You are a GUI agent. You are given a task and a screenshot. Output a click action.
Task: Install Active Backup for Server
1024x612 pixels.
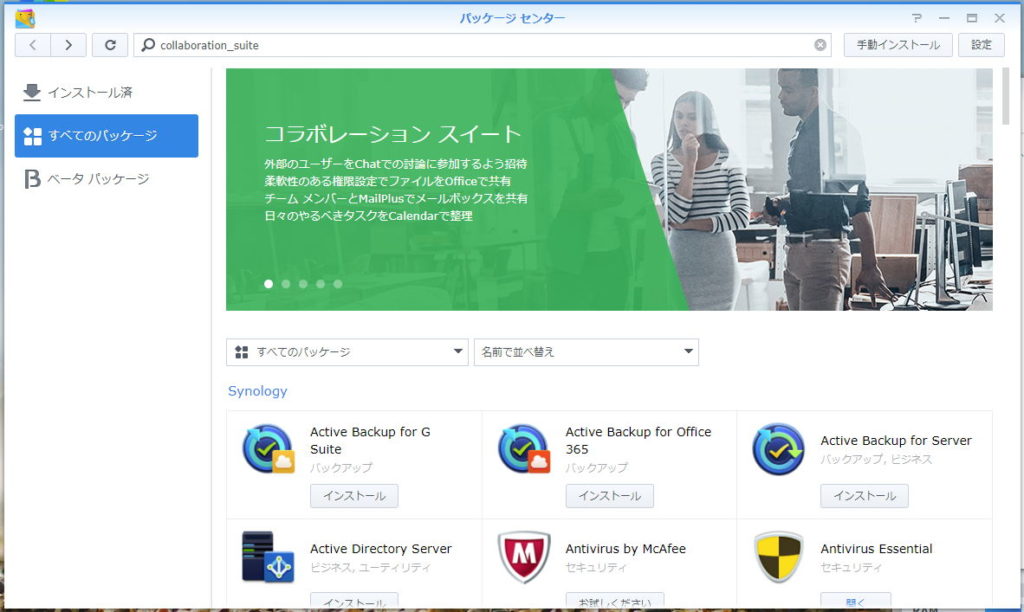click(x=864, y=496)
